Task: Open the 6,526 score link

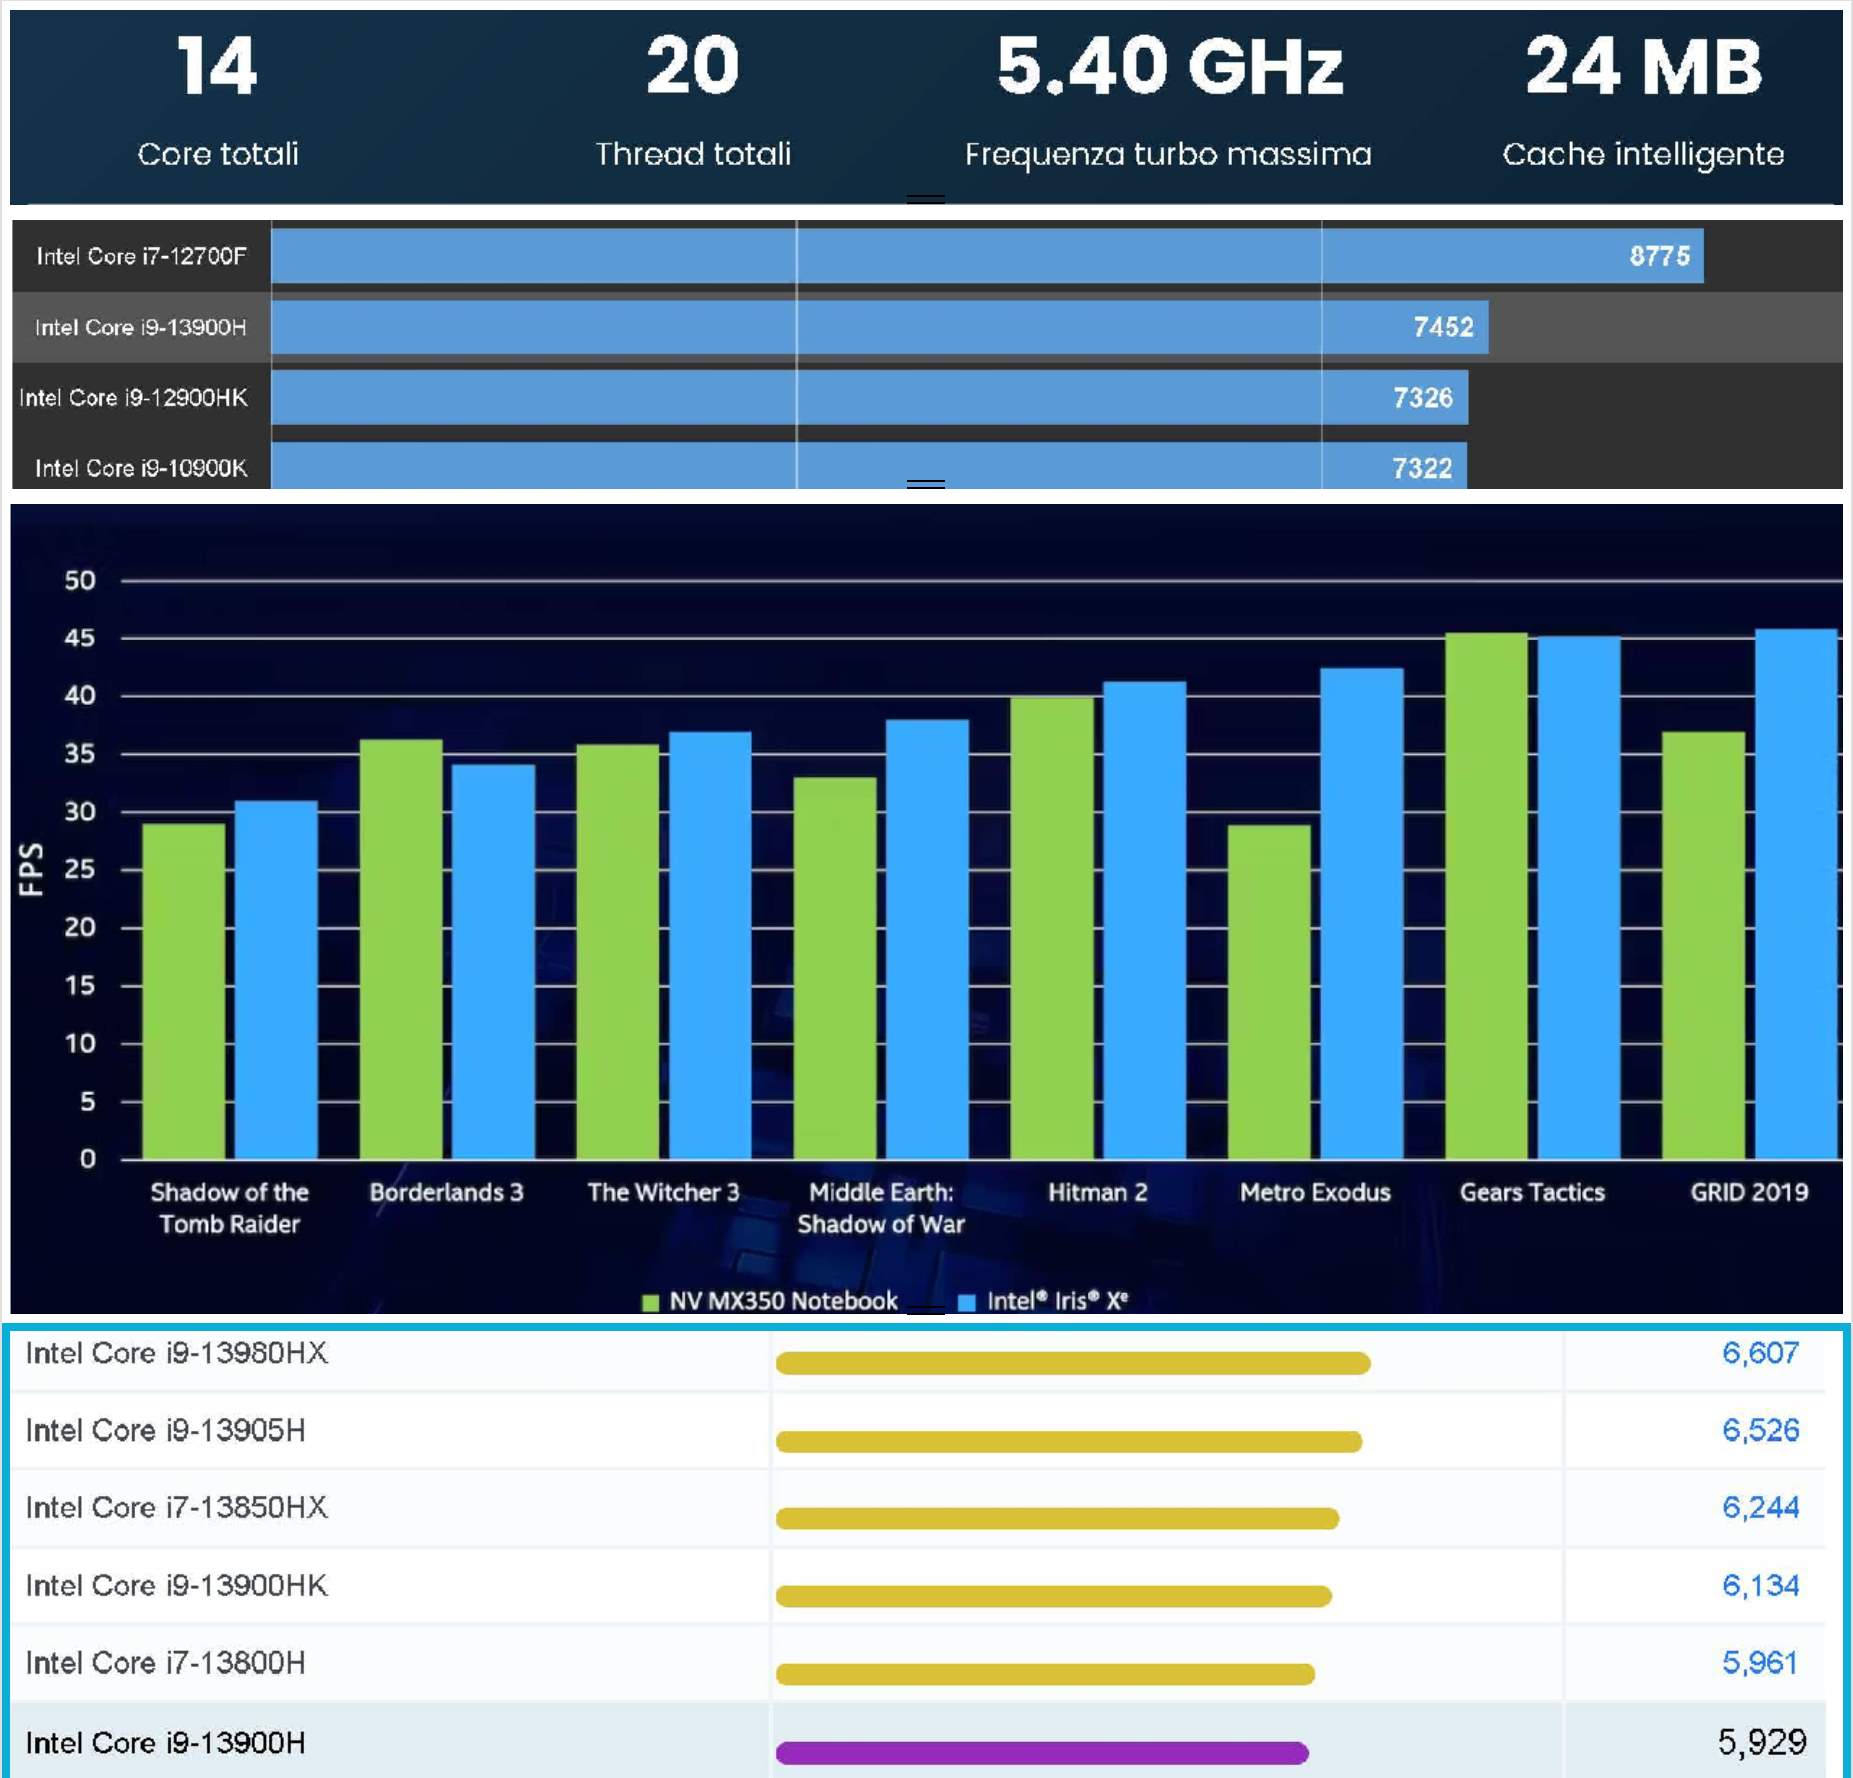Action: [1759, 1430]
